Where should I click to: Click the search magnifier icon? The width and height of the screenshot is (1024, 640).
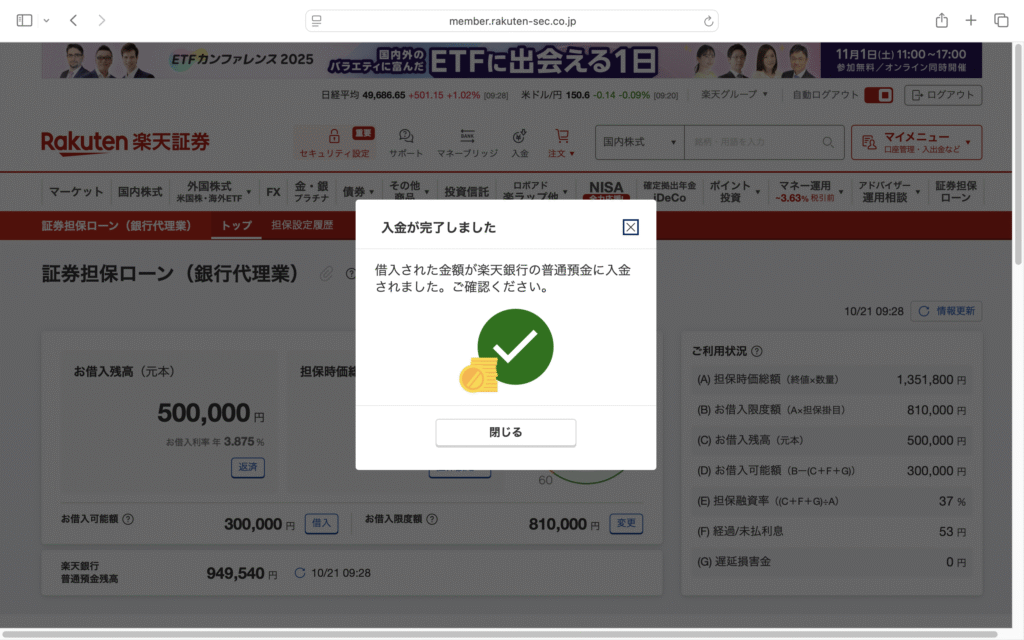tap(828, 142)
